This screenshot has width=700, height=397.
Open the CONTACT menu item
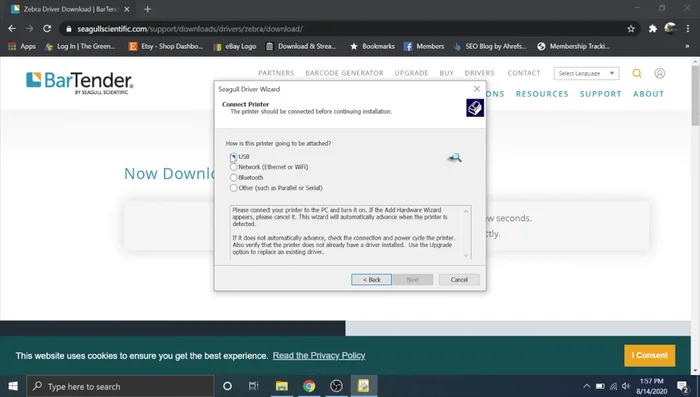[x=524, y=73]
